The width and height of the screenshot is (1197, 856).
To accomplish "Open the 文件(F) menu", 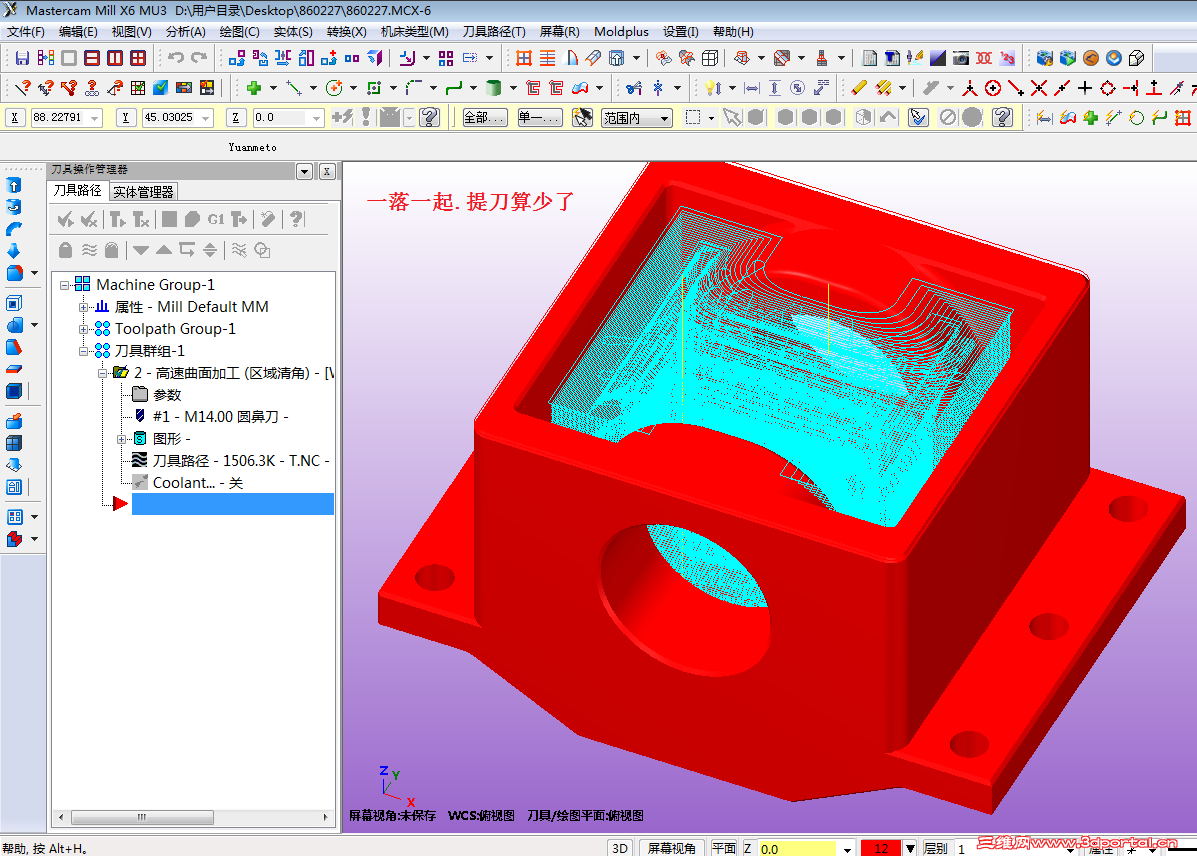I will pos(25,31).
